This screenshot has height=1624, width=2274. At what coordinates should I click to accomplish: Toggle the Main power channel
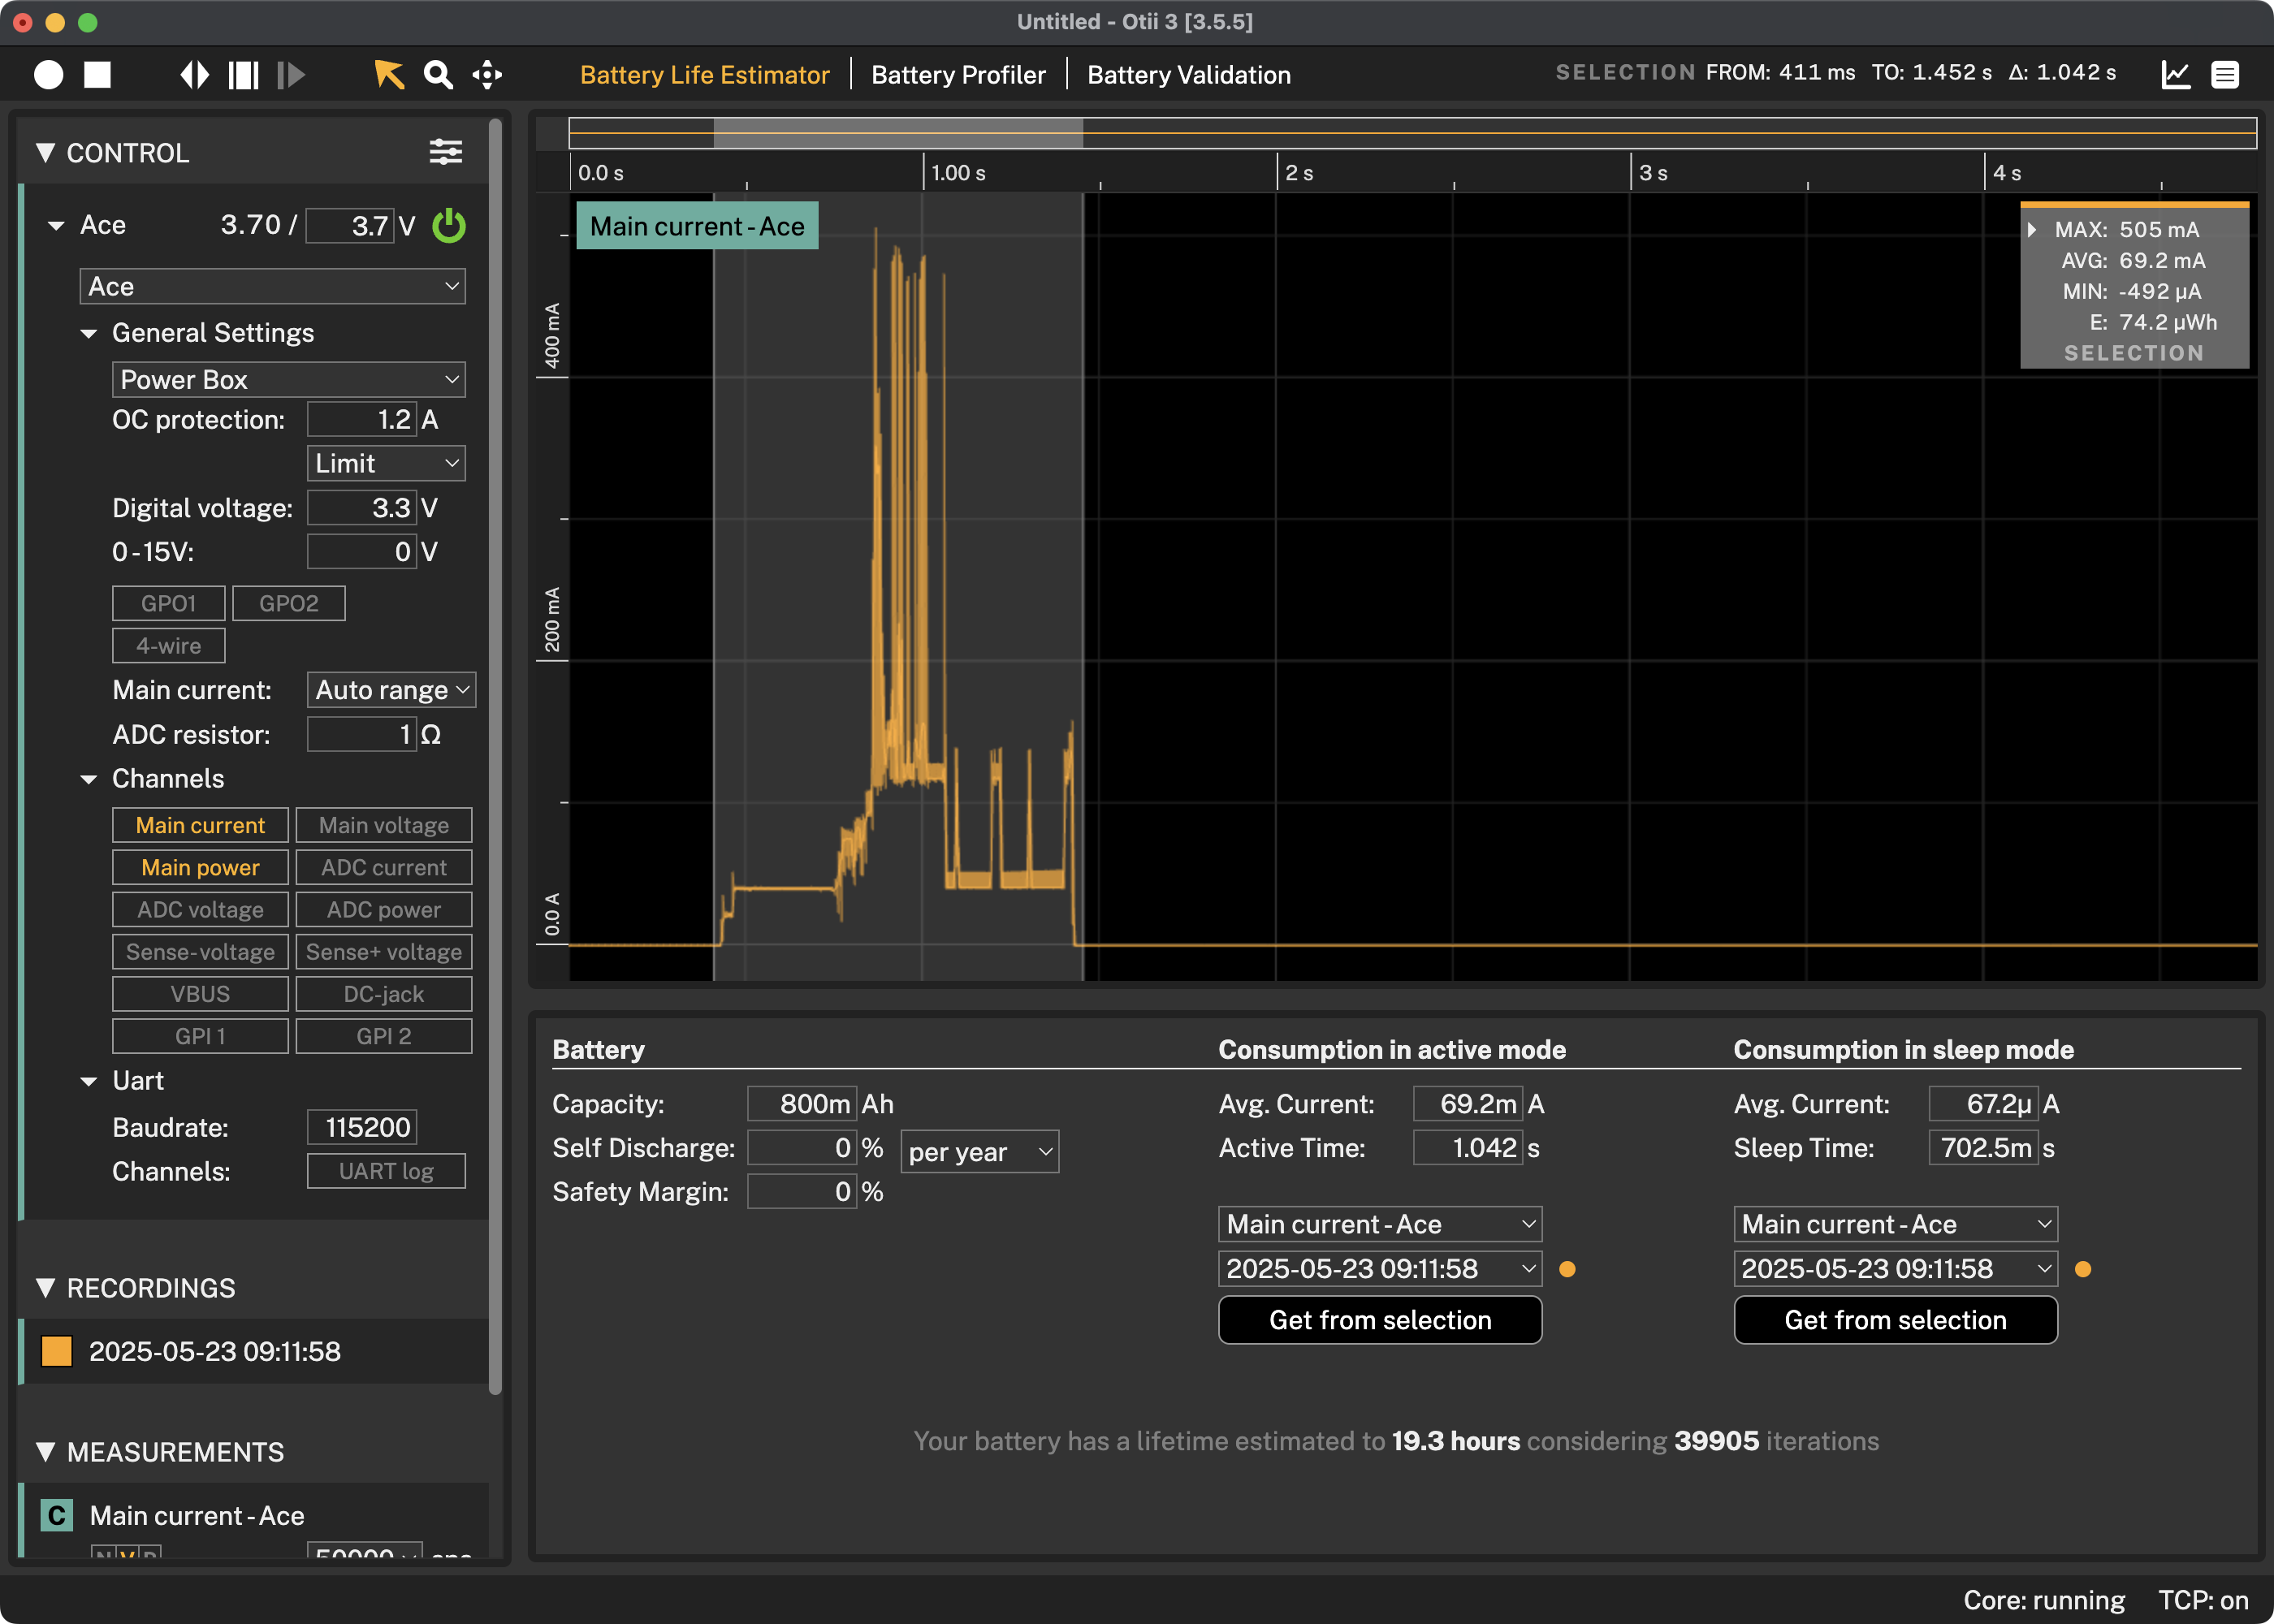(x=200, y=867)
